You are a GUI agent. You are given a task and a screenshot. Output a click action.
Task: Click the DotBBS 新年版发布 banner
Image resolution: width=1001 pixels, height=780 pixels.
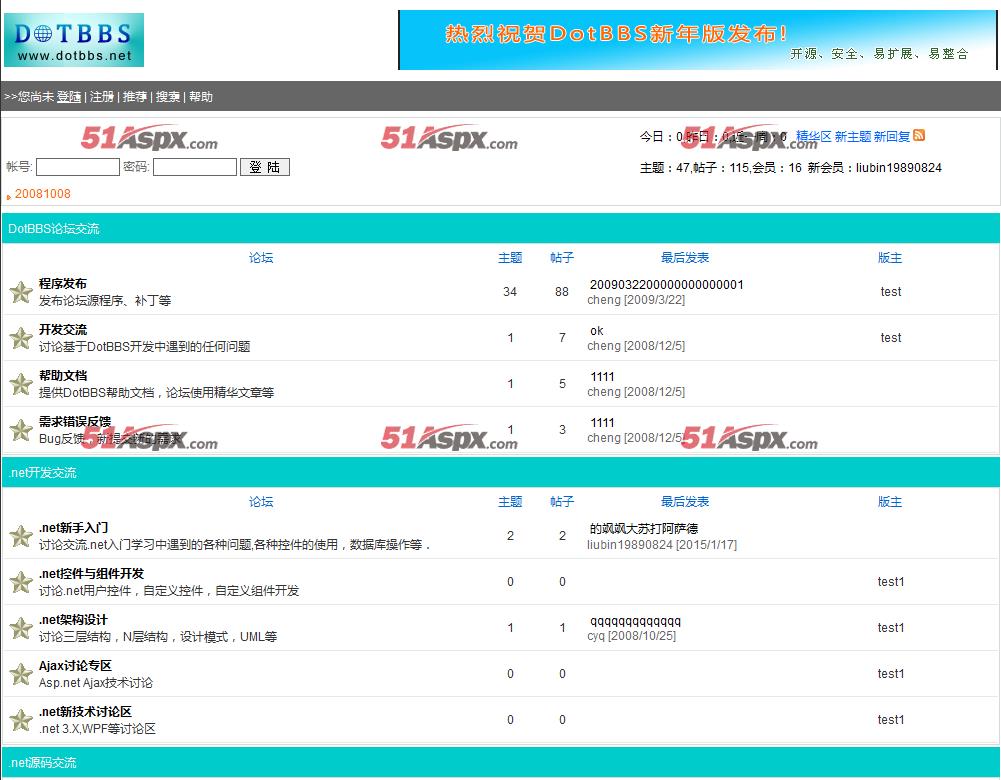tap(697, 40)
